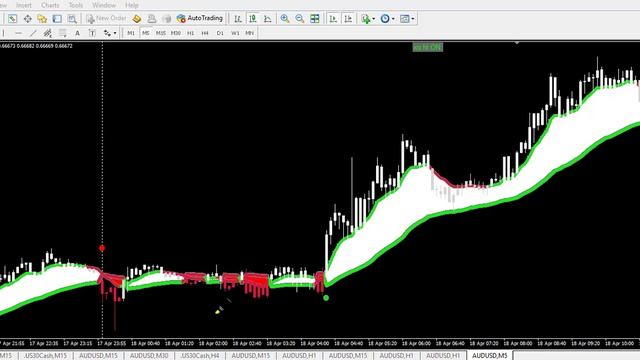The height and width of the screenshot is (360, 640).
Task: Click the 18 Apr 10:00 time label
Action: coord(619,344)
